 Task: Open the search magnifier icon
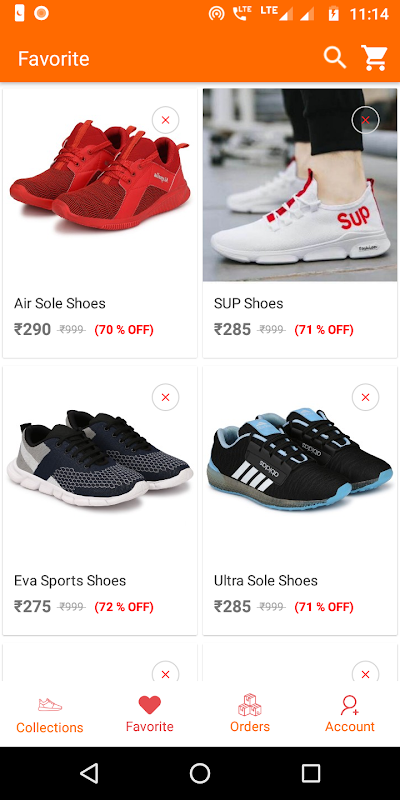pyautogui.click(x=335, y=58)
